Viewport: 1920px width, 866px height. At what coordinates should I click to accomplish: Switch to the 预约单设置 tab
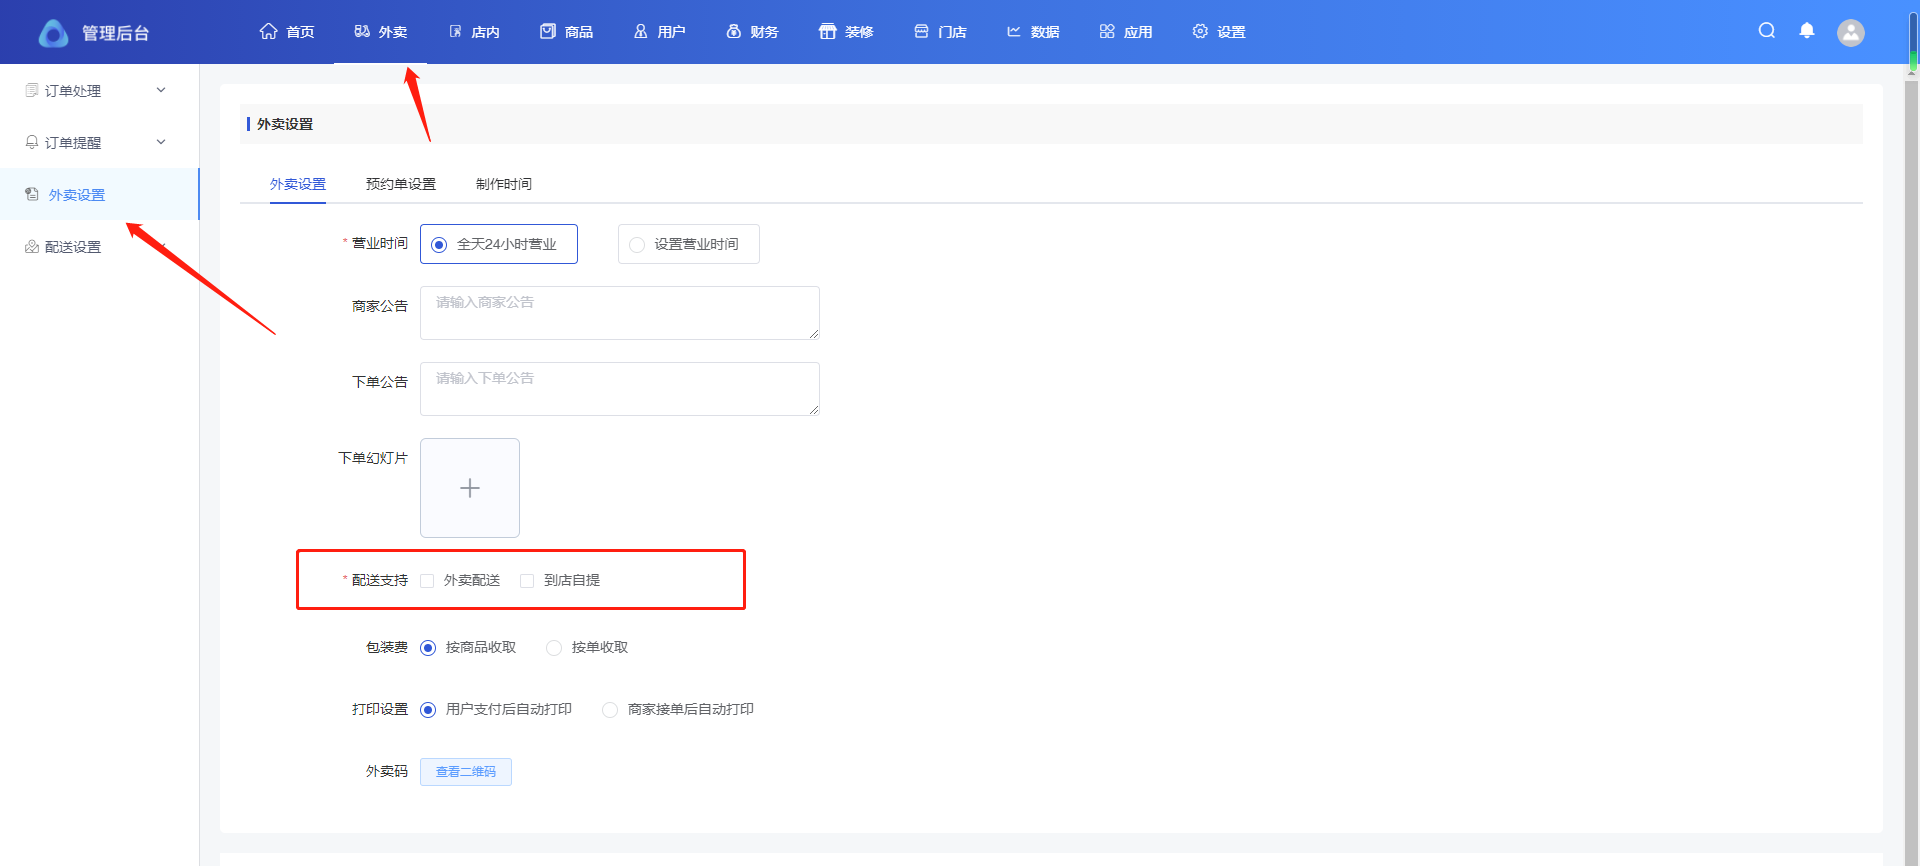(x=400, y=184)
